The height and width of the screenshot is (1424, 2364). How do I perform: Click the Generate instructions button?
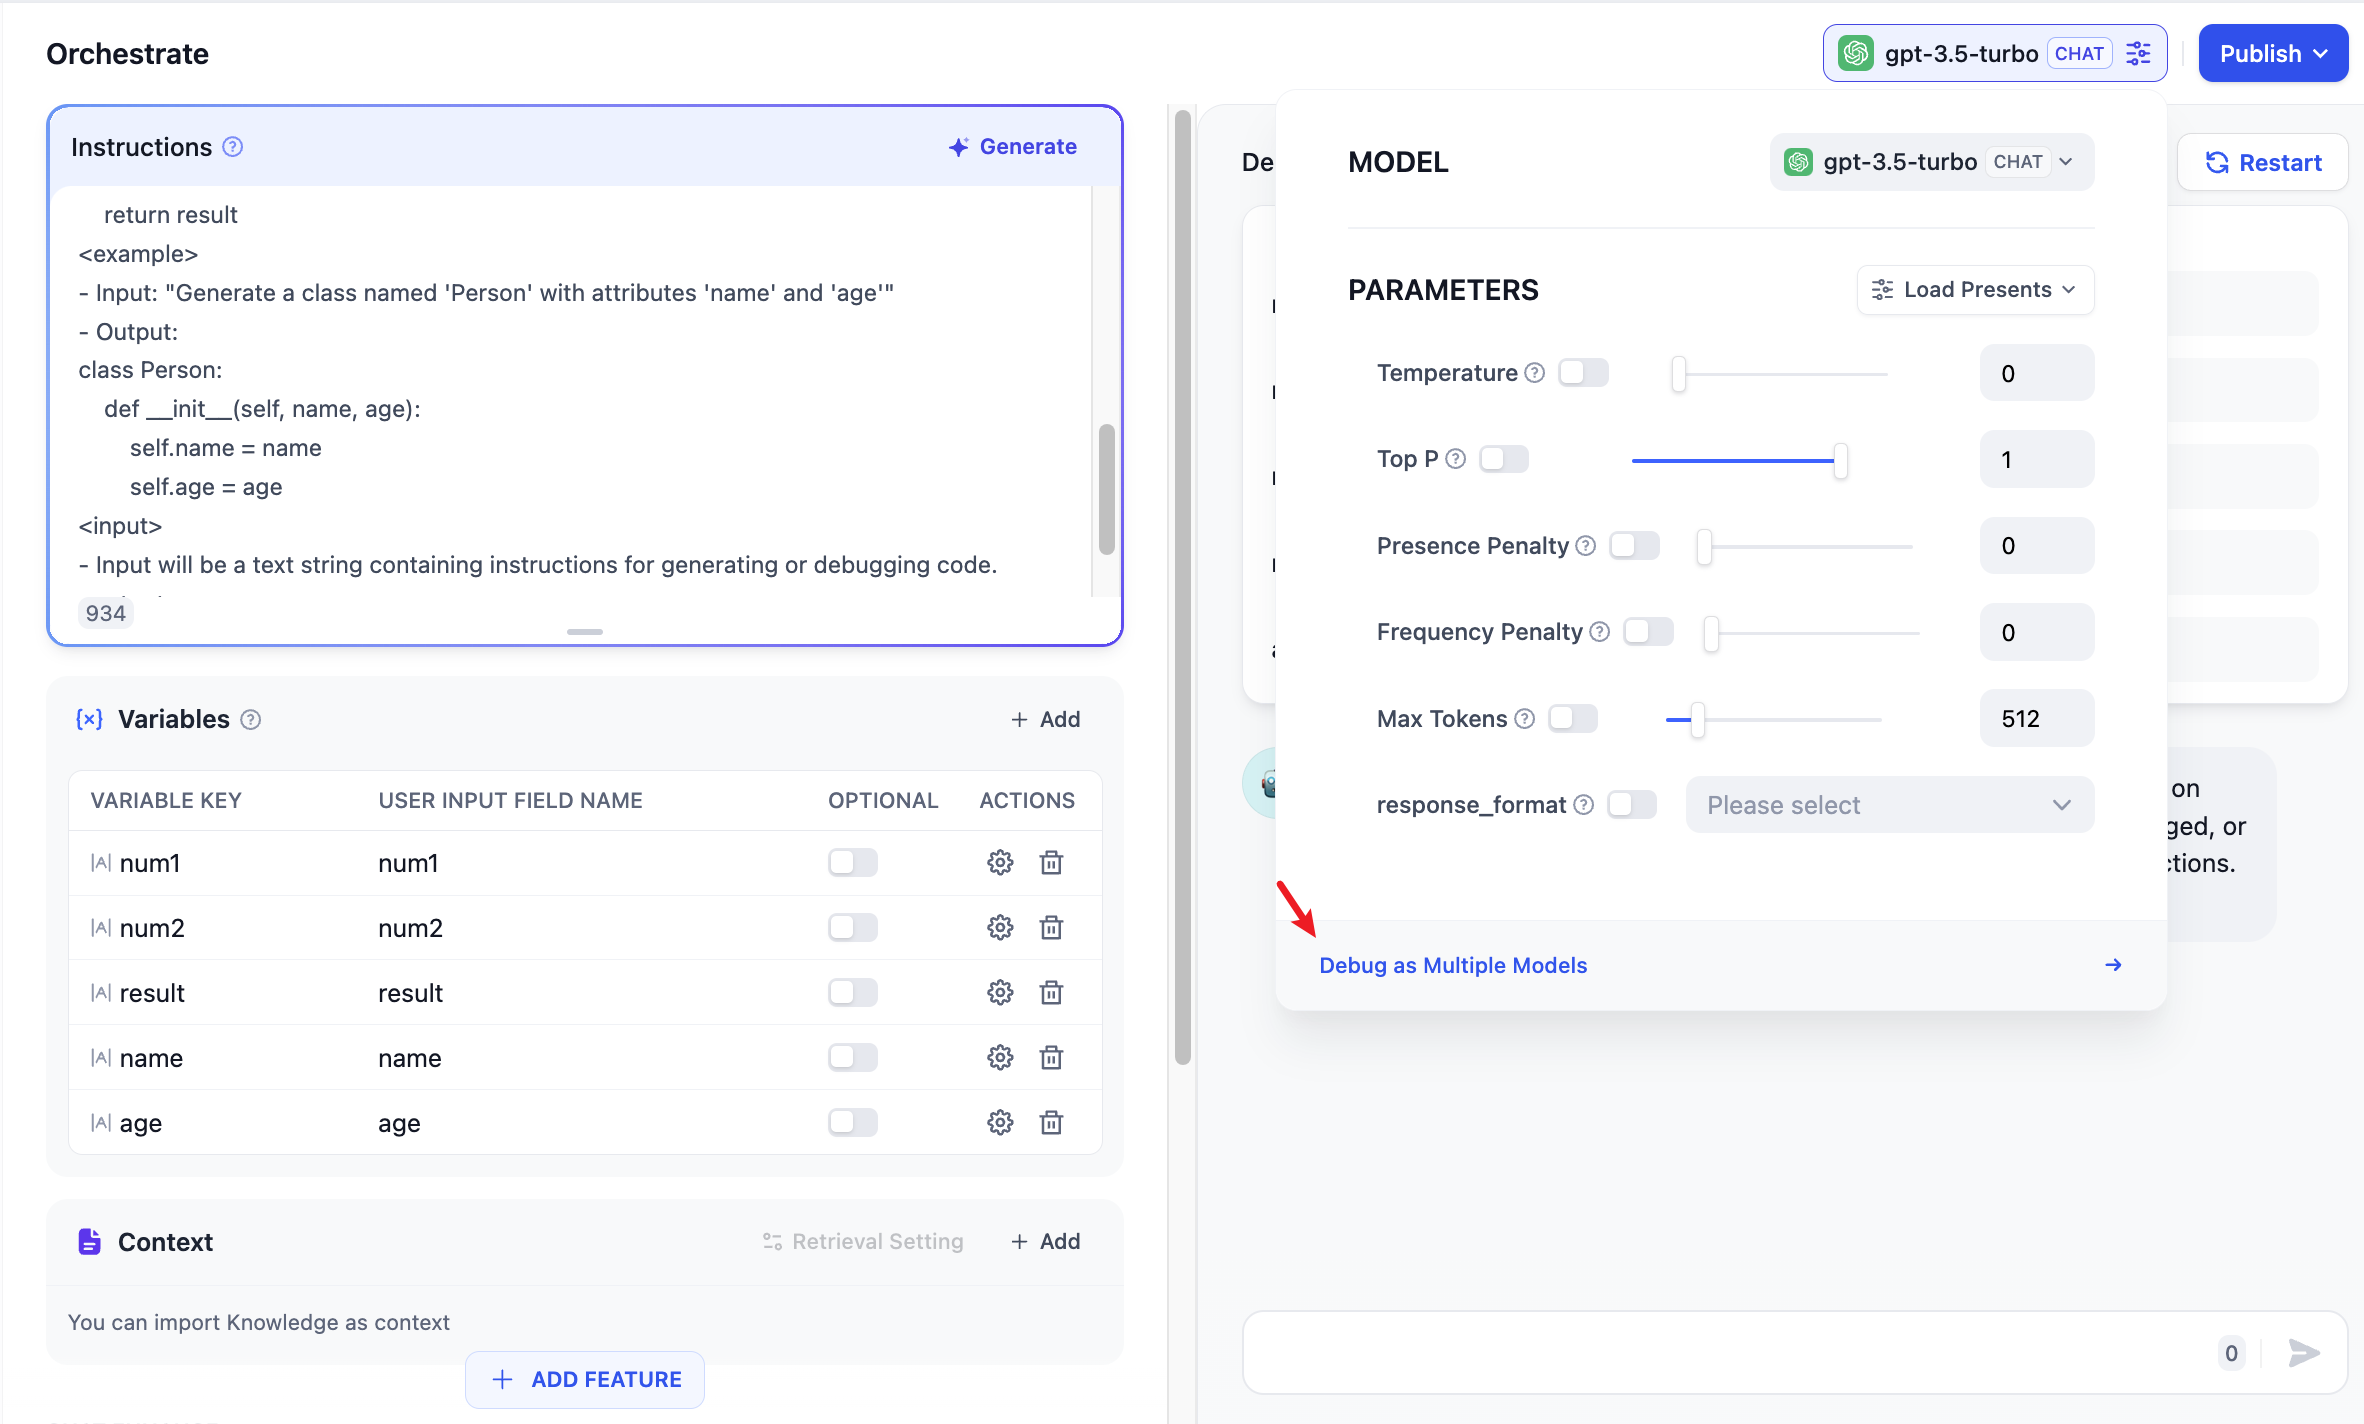pos(1013,147)
